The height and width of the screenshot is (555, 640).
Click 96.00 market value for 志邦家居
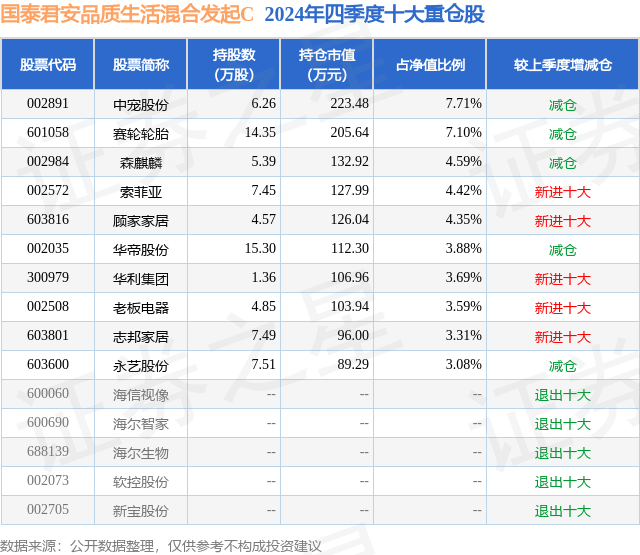point(353,335)
